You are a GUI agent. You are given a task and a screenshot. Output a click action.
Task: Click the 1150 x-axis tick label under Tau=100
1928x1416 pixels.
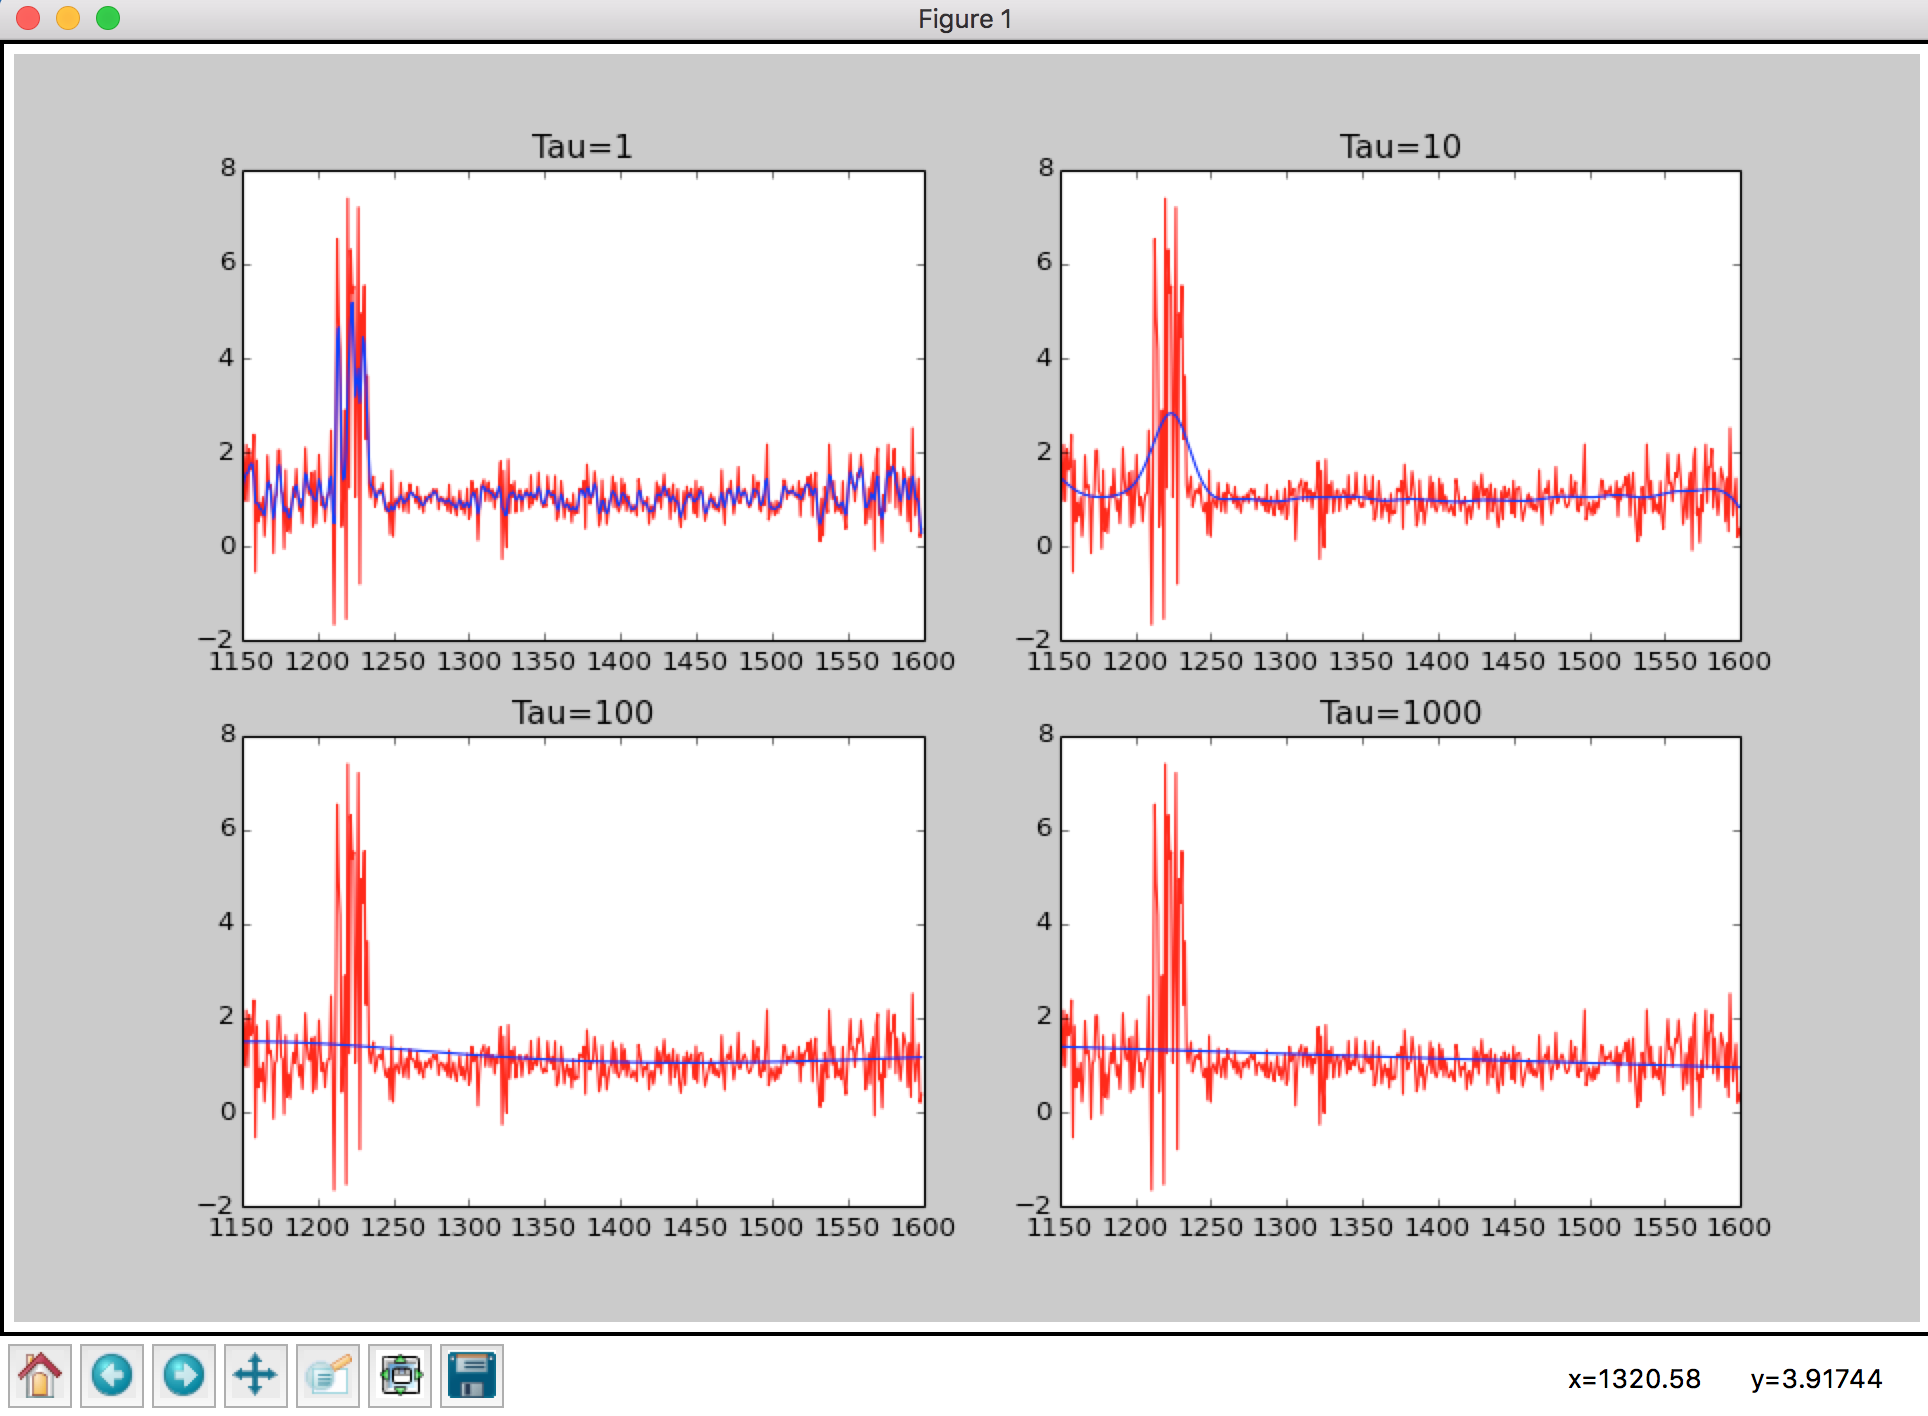241,1228
